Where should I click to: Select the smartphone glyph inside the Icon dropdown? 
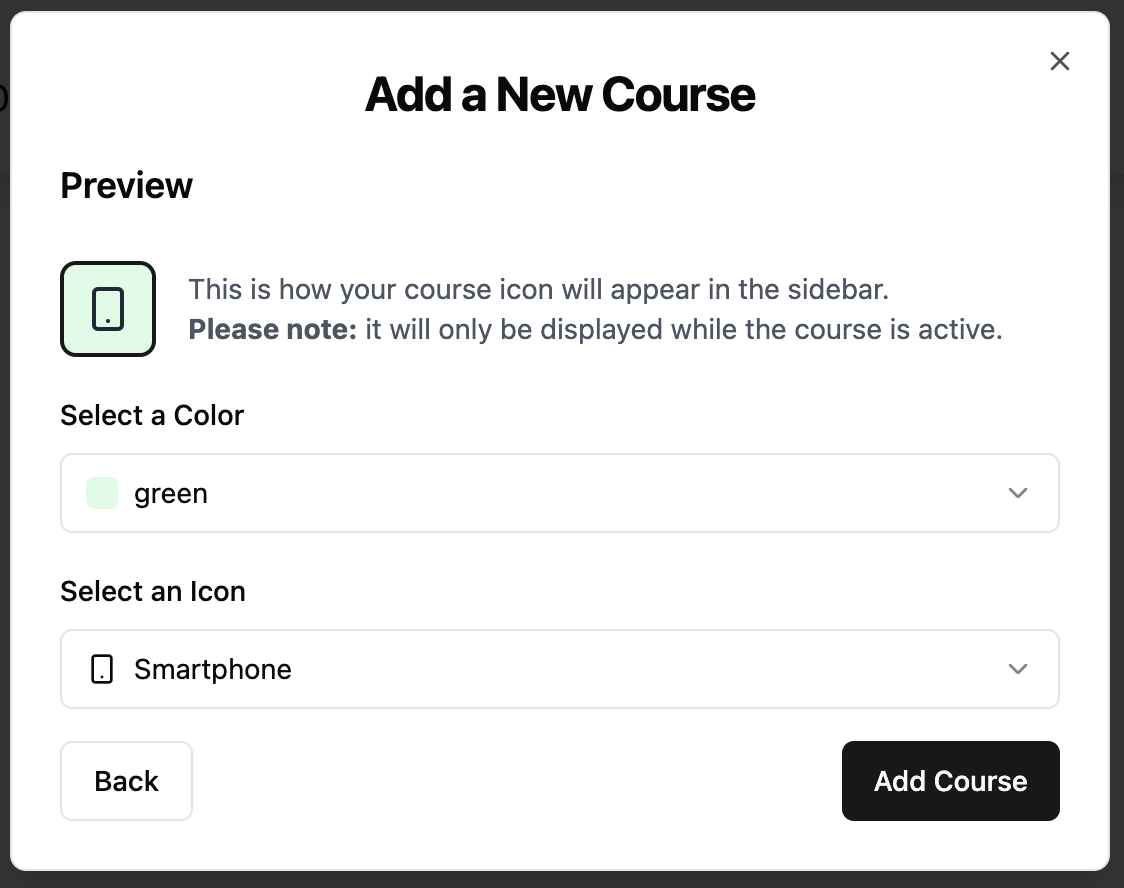point(101,669)
